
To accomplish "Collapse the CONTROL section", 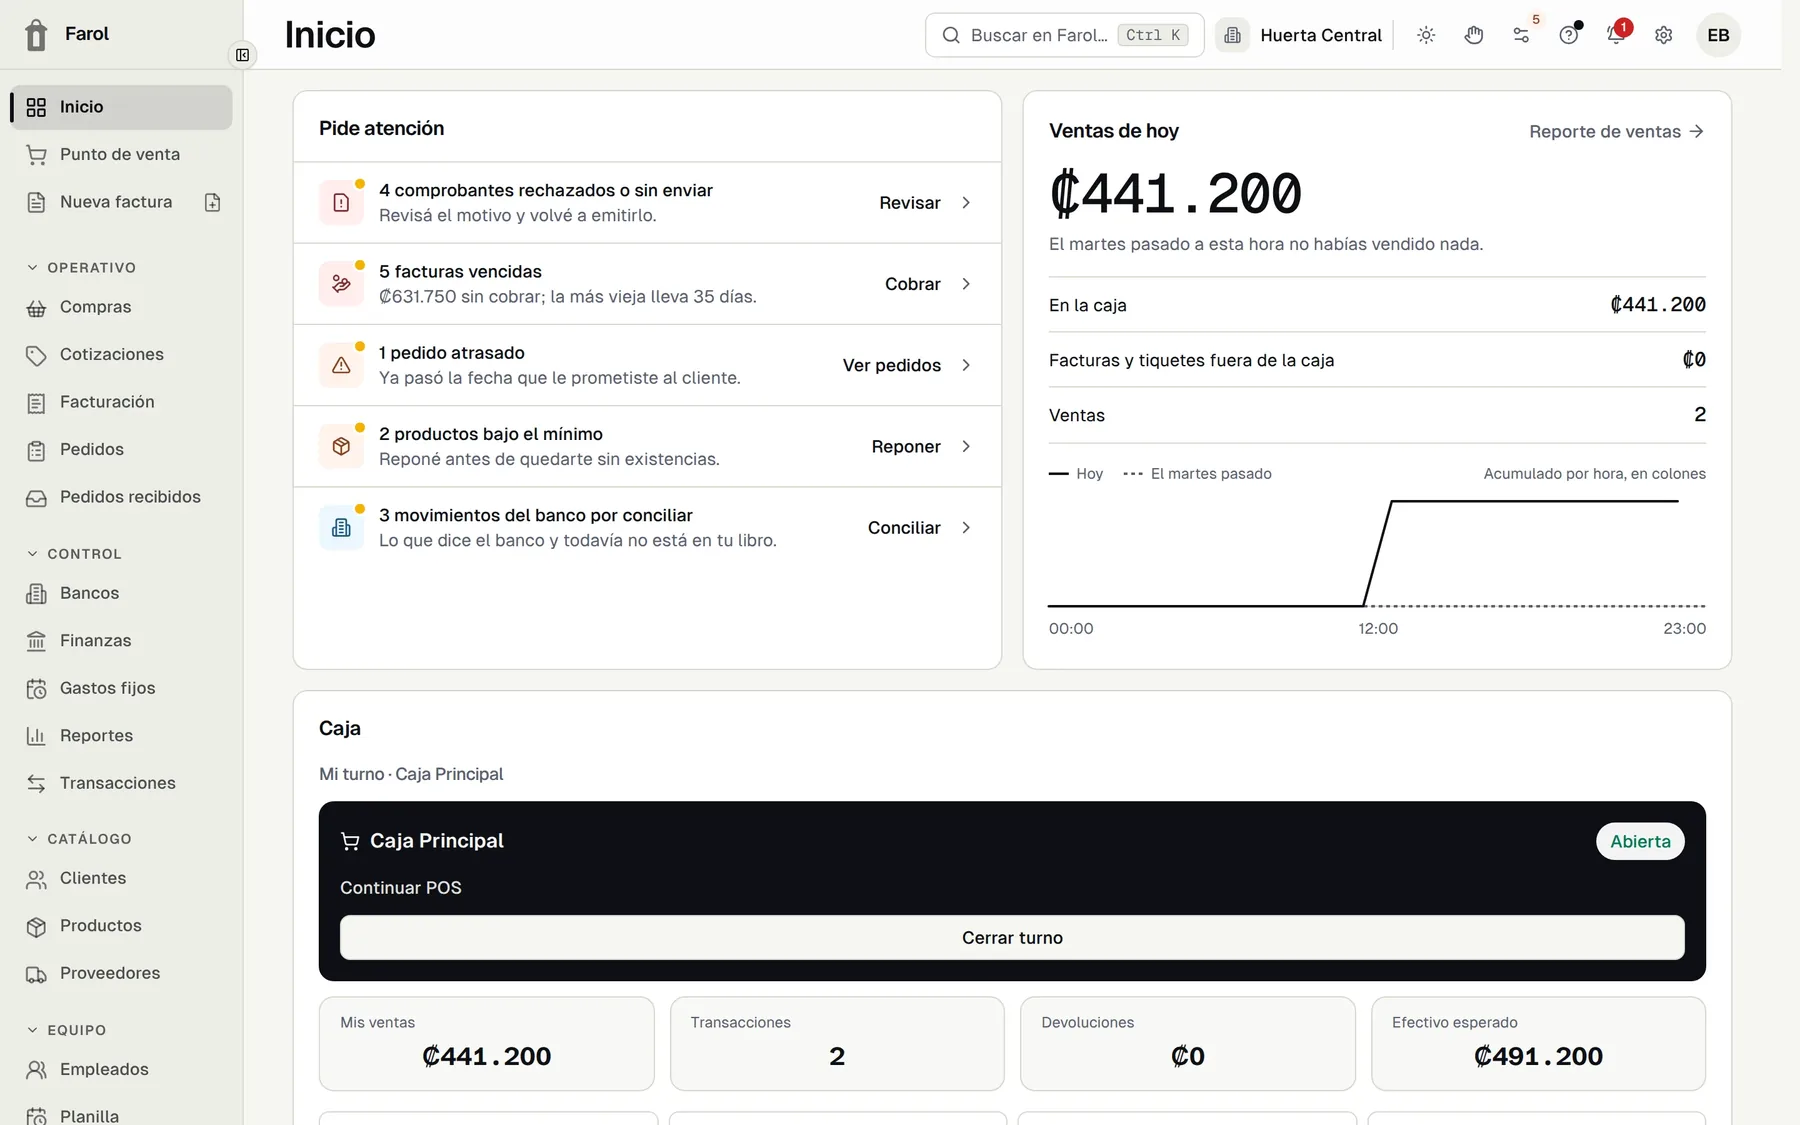I will pos(74,554).
